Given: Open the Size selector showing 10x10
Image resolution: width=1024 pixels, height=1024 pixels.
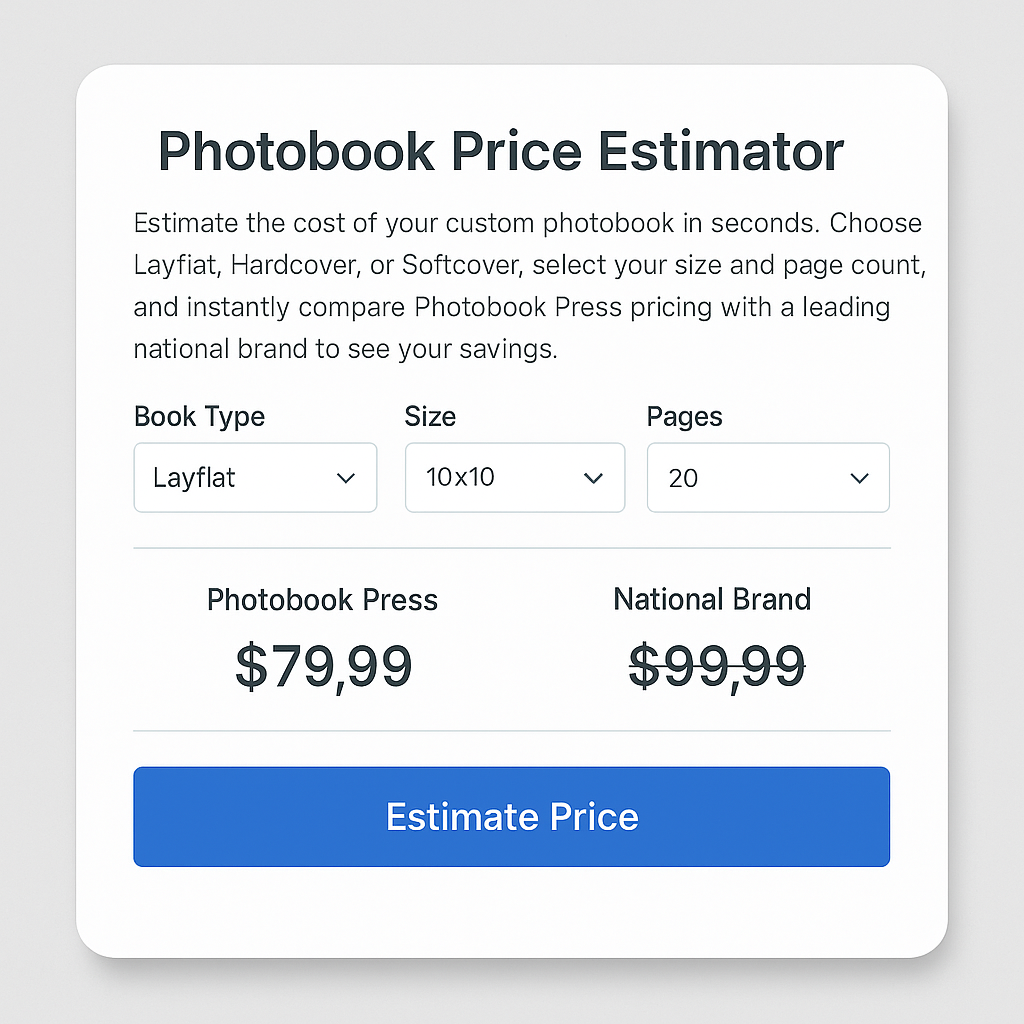Looking at the screenshot, I should [514, 478].
